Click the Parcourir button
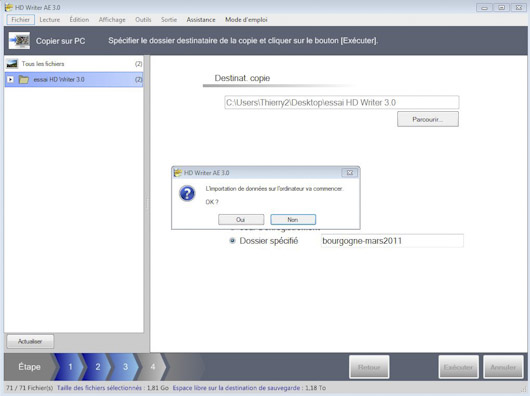Image resolution: width=530 pixels, height=396 pixels. pyautogui.click(x=428, y=119)
